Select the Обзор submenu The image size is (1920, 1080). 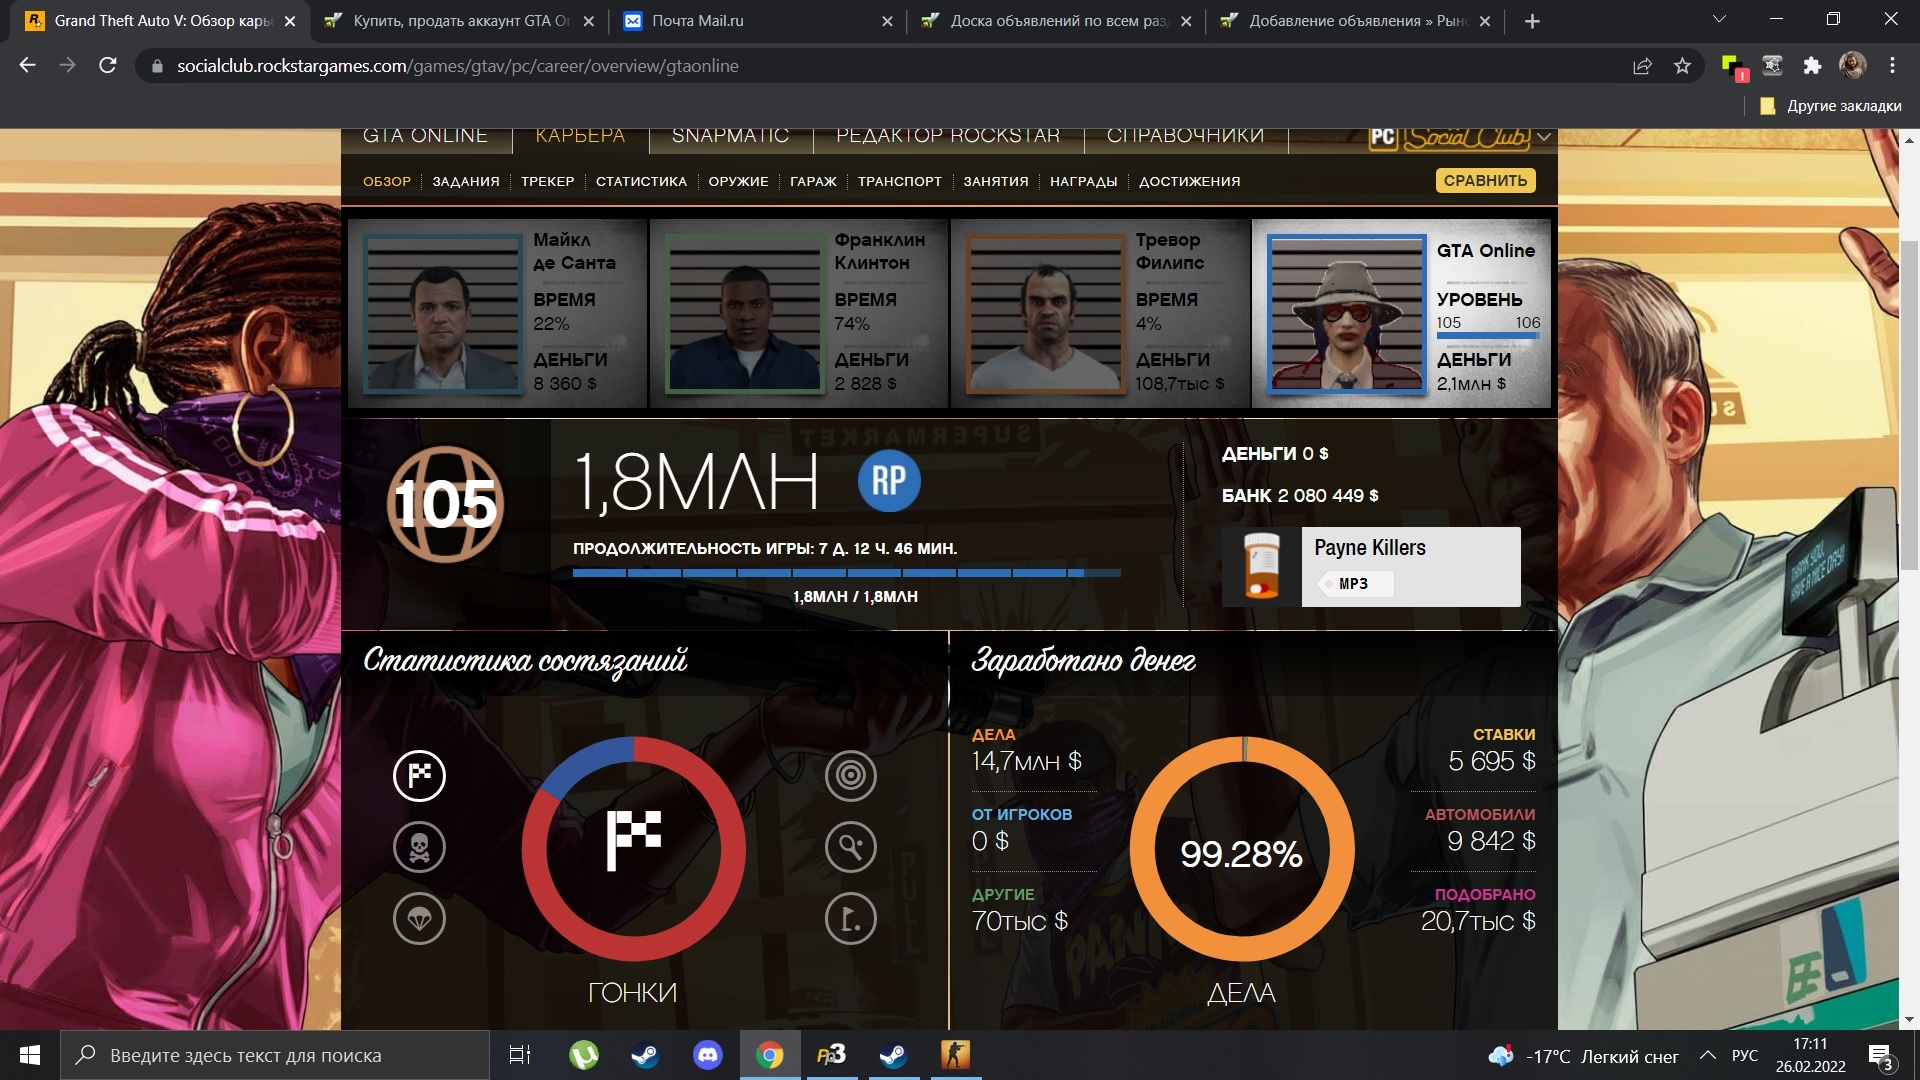tap(387, 181)
